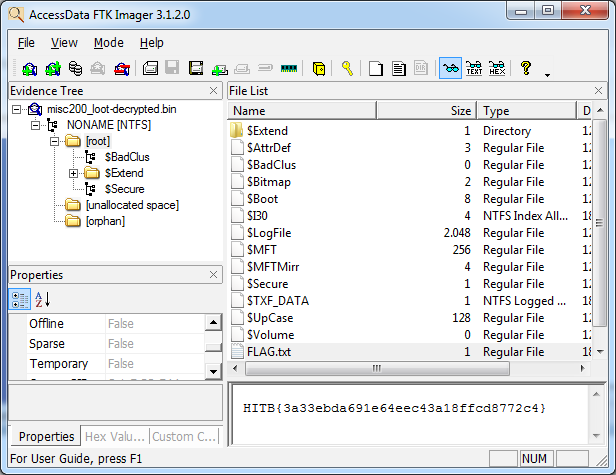616x475 pixels.
Task: Click the yellow key Detect Encryption icon
Action: tap(347, 69)
